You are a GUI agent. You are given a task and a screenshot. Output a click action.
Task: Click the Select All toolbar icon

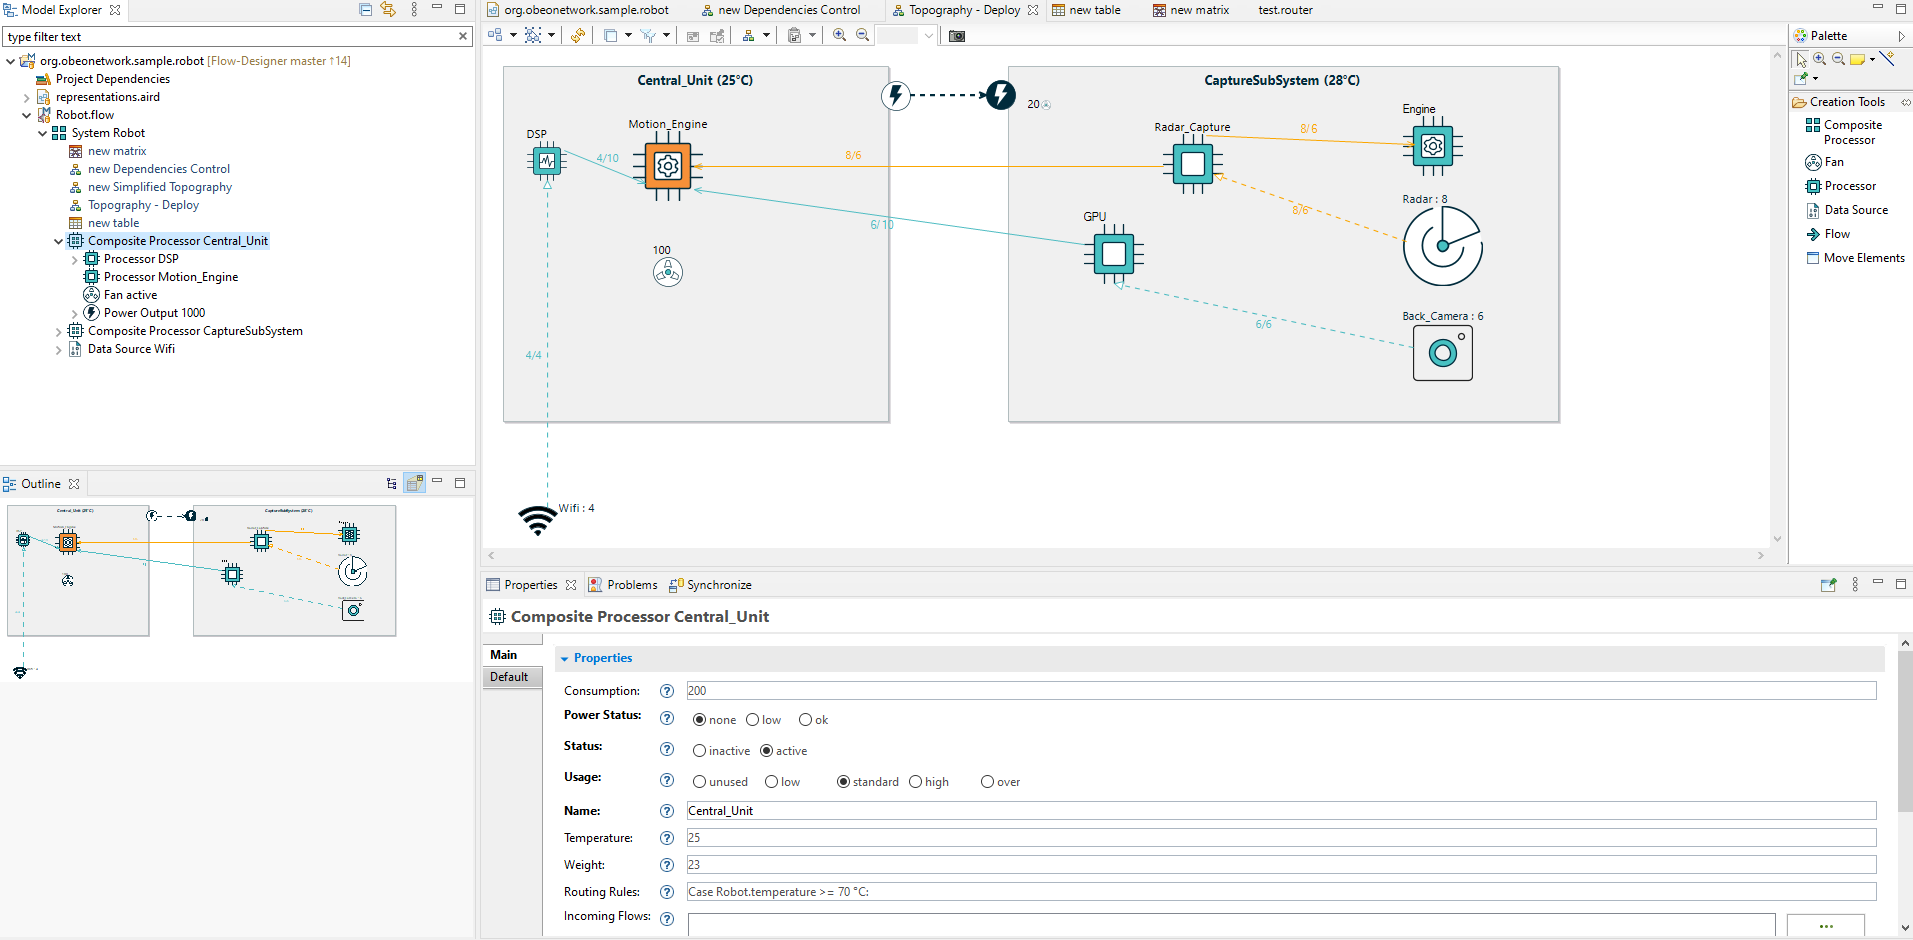click(533, 35)
